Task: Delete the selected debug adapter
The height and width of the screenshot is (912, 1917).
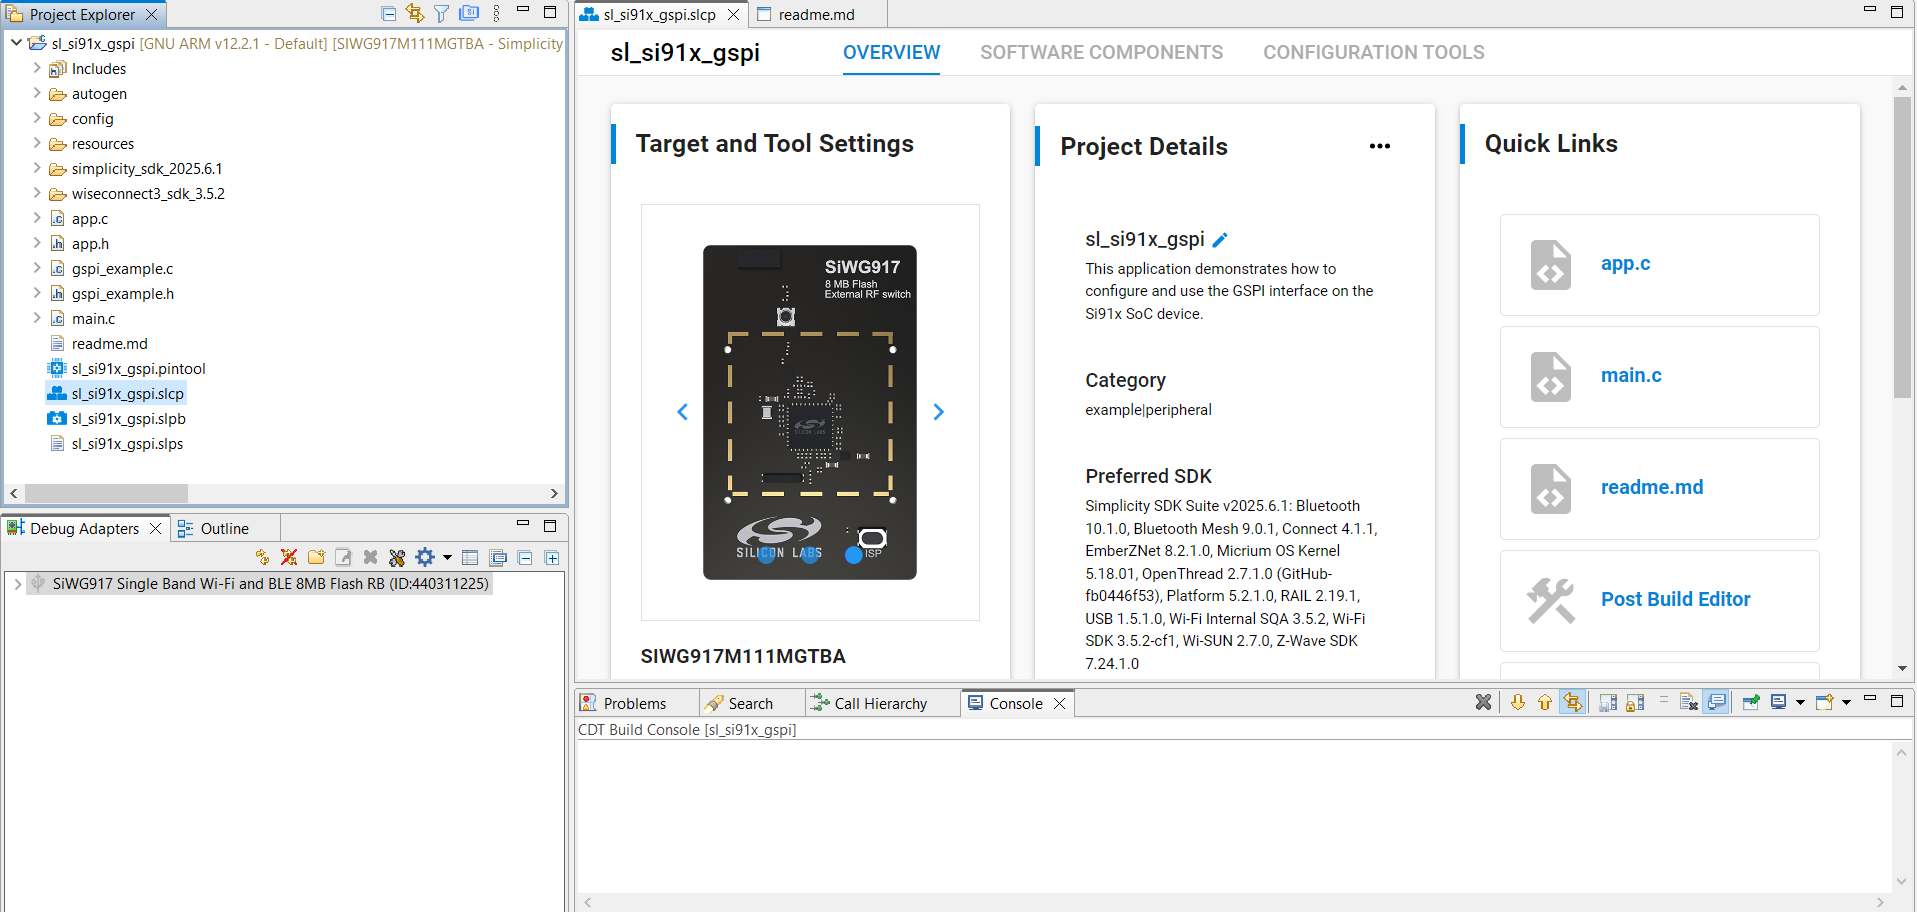Action: pyautogui.click(x=368, y=557)
